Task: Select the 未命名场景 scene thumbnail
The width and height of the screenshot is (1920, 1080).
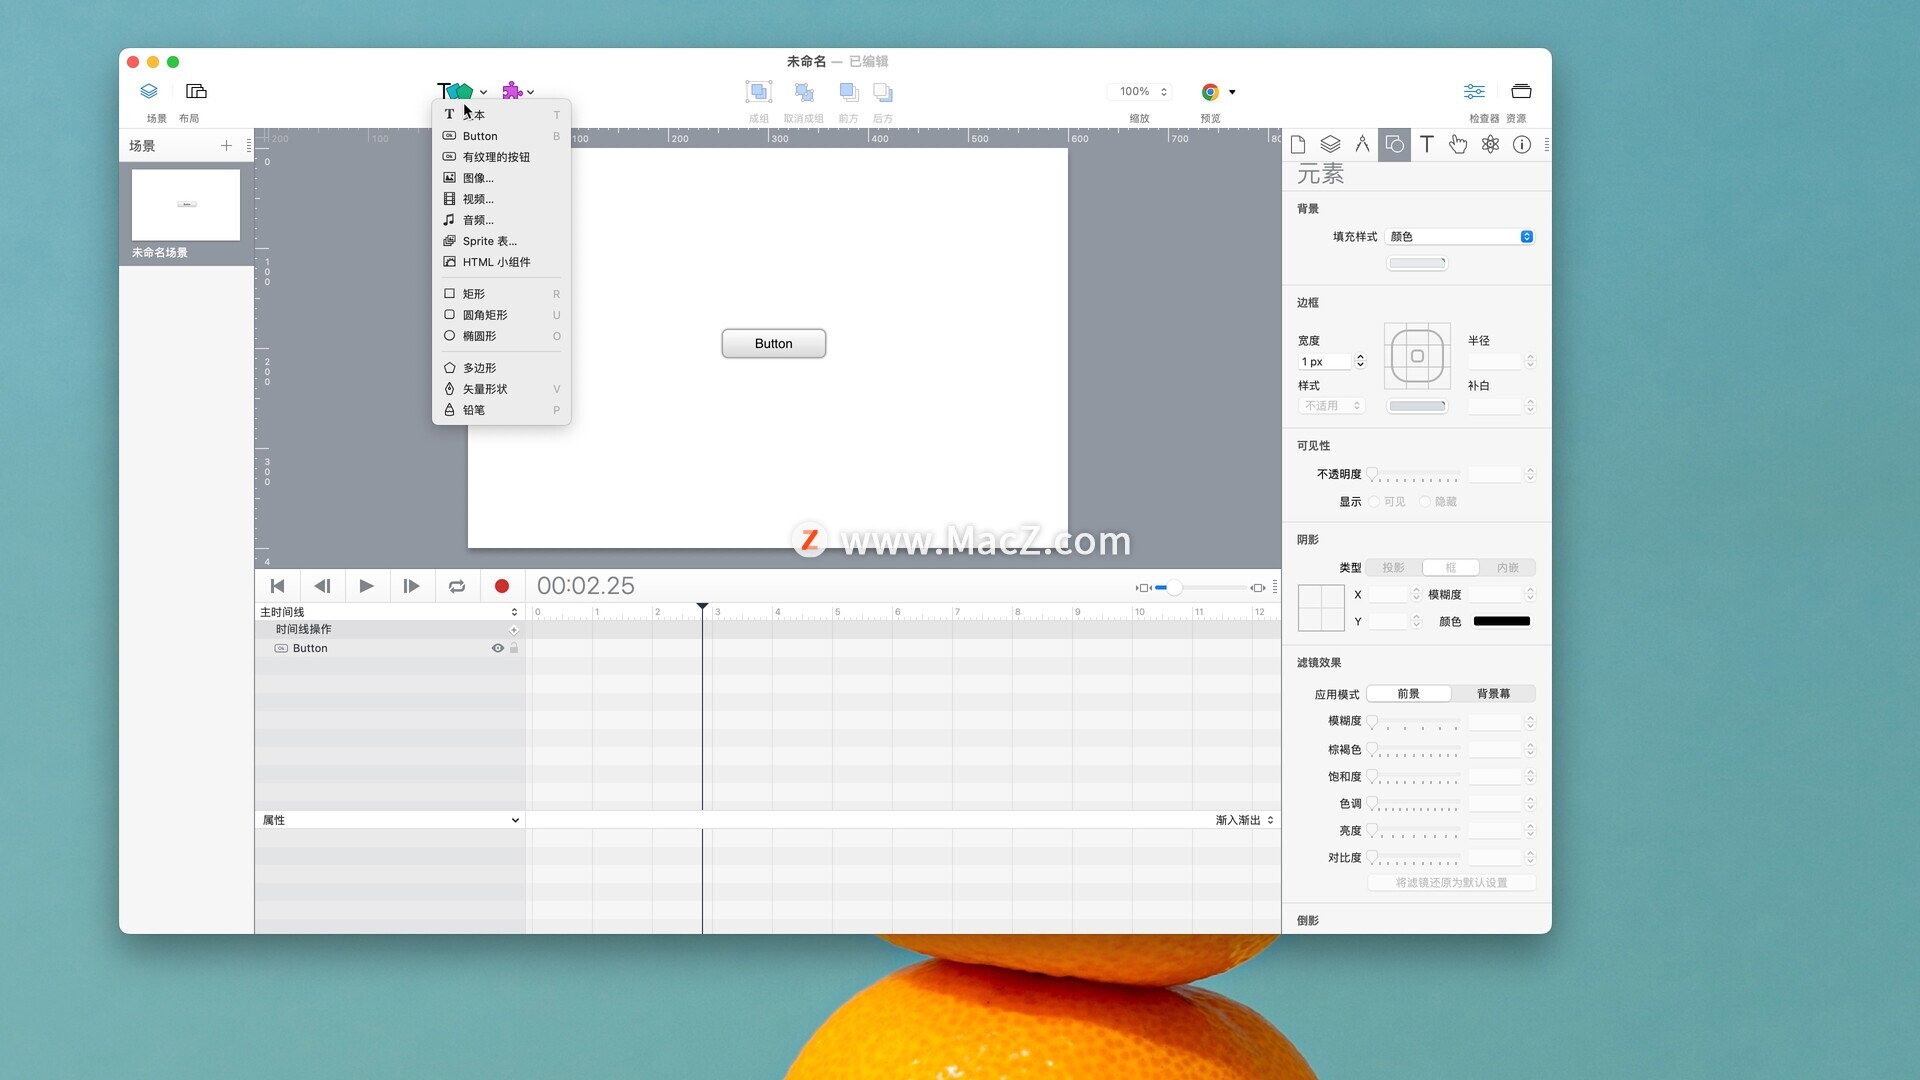Action: pos(186,205)
